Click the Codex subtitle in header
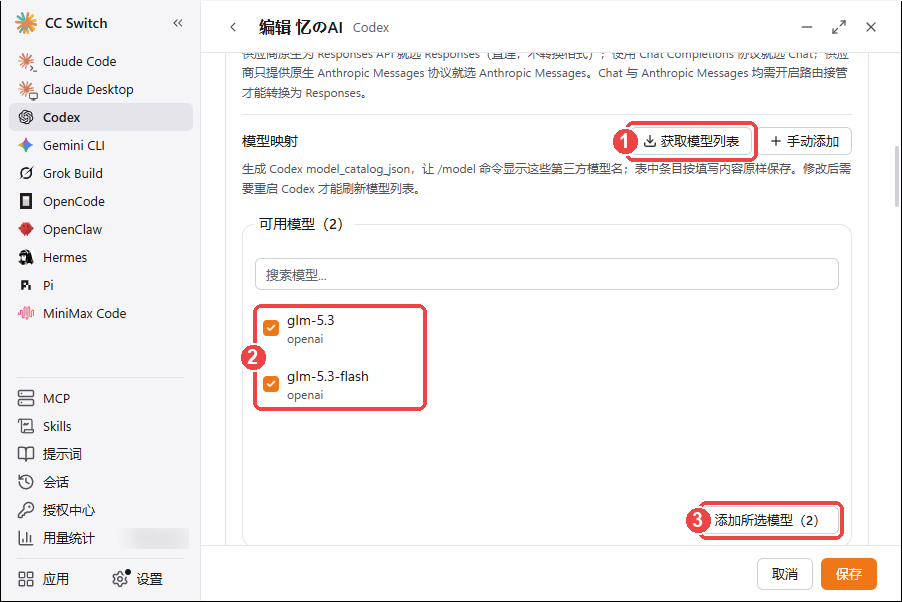902x602 pixels. pyautogui.click(x=371, y=28)
